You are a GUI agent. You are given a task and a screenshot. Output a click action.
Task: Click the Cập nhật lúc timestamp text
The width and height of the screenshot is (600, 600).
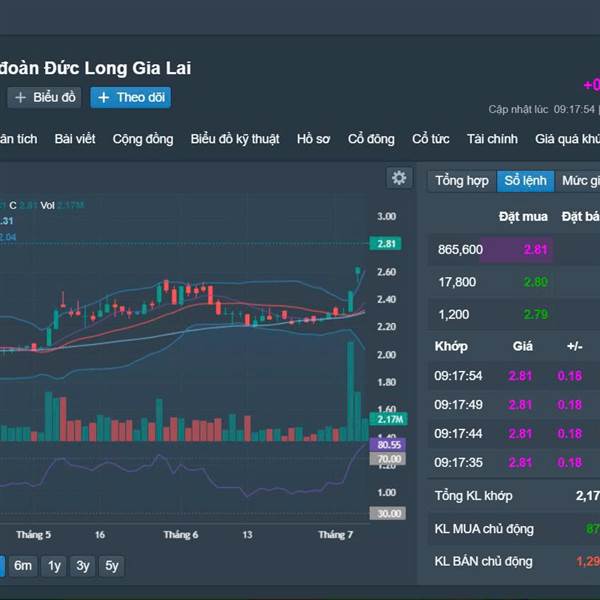coord(541,110)
